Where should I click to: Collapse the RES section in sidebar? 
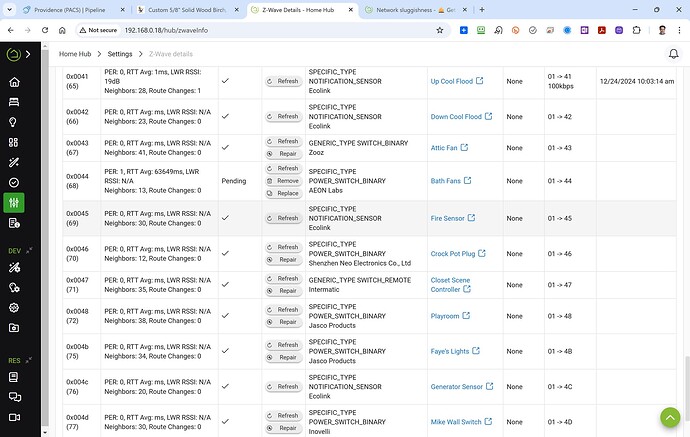pos(29,360)
